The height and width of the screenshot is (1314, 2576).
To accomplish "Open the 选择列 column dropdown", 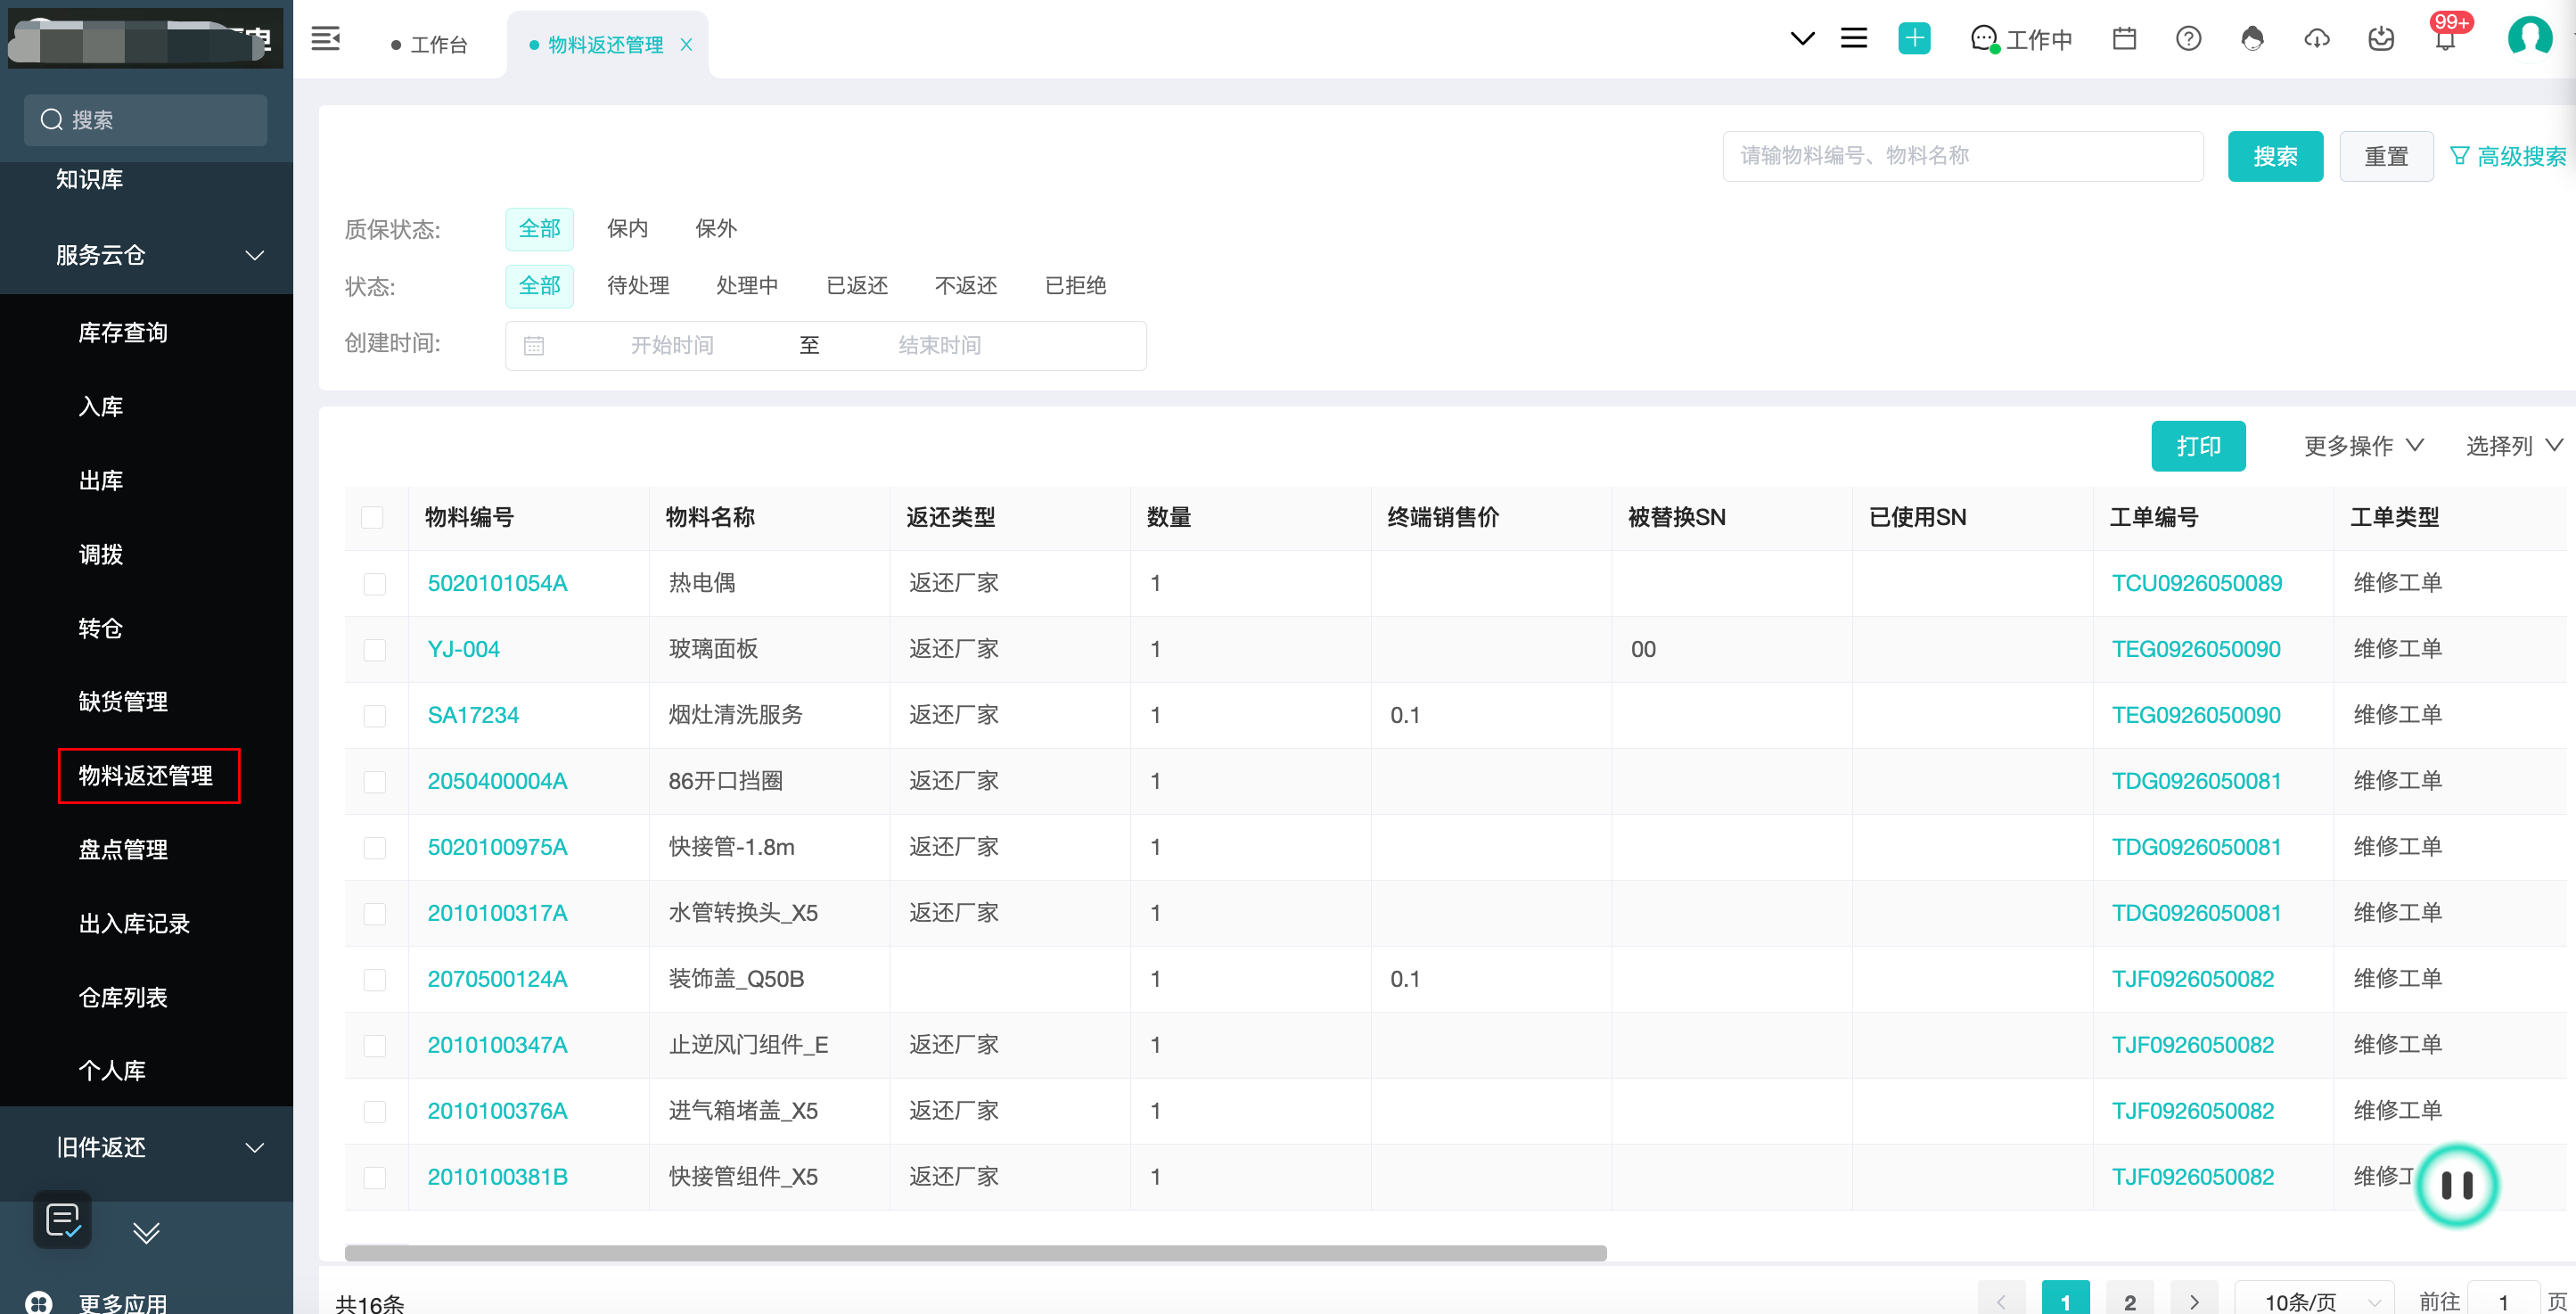I will [x=2514, y=446].
